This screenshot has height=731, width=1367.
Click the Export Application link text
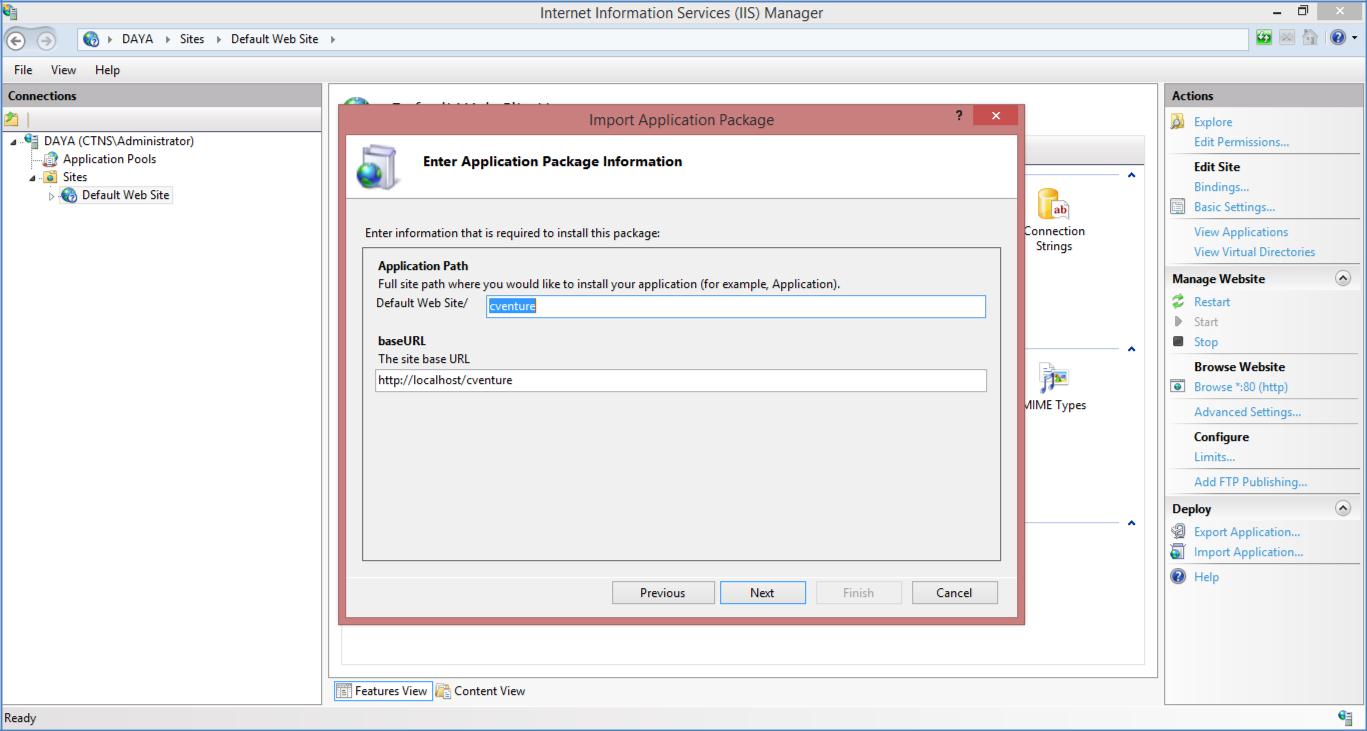(x=1247, y=532)
